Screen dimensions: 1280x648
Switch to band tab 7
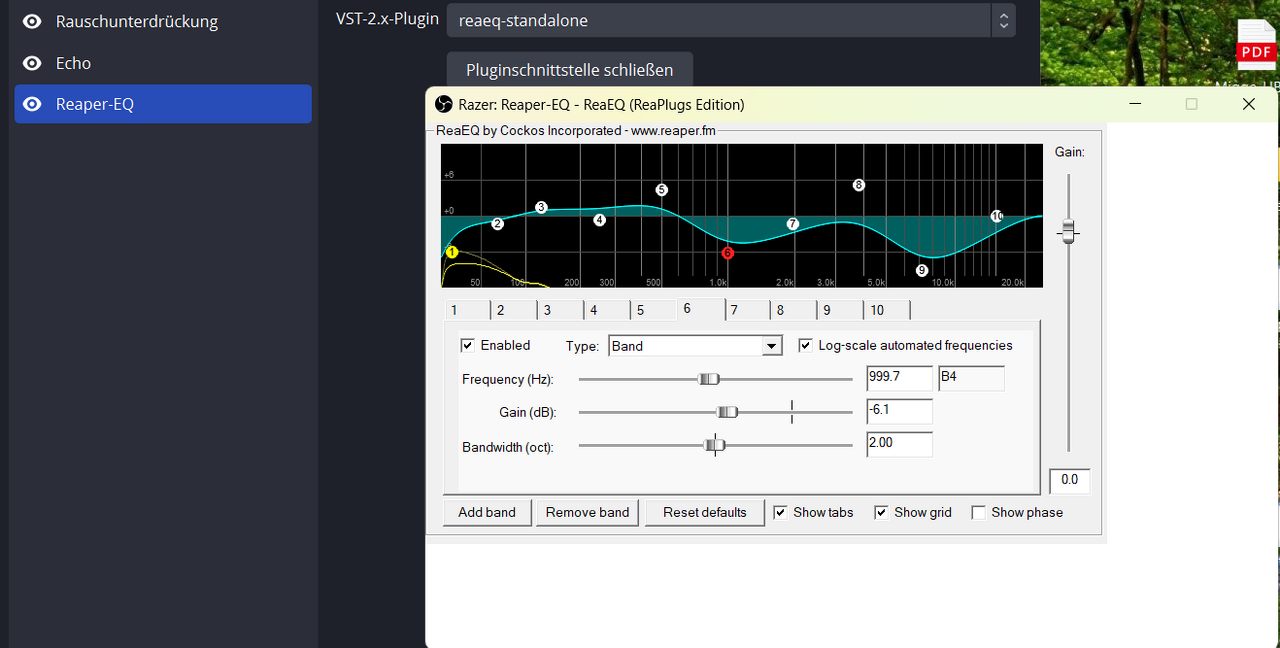[x=746, y=310]
